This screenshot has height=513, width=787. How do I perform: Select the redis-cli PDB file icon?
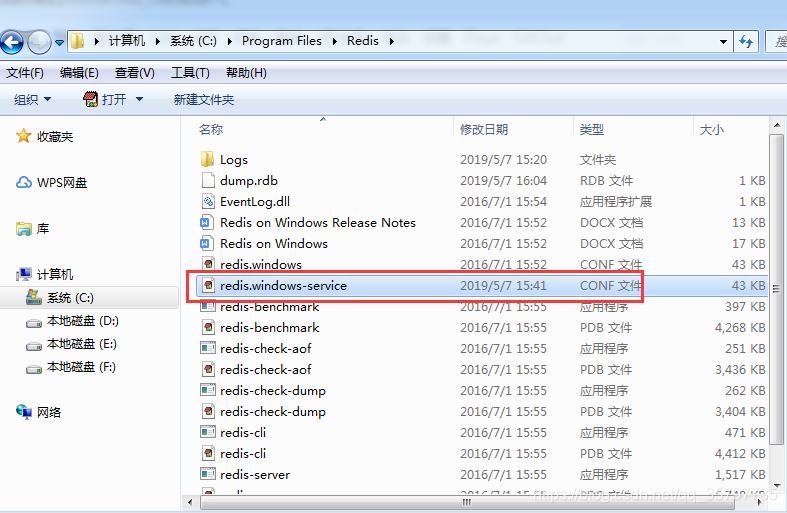click(x=208, y=453)
